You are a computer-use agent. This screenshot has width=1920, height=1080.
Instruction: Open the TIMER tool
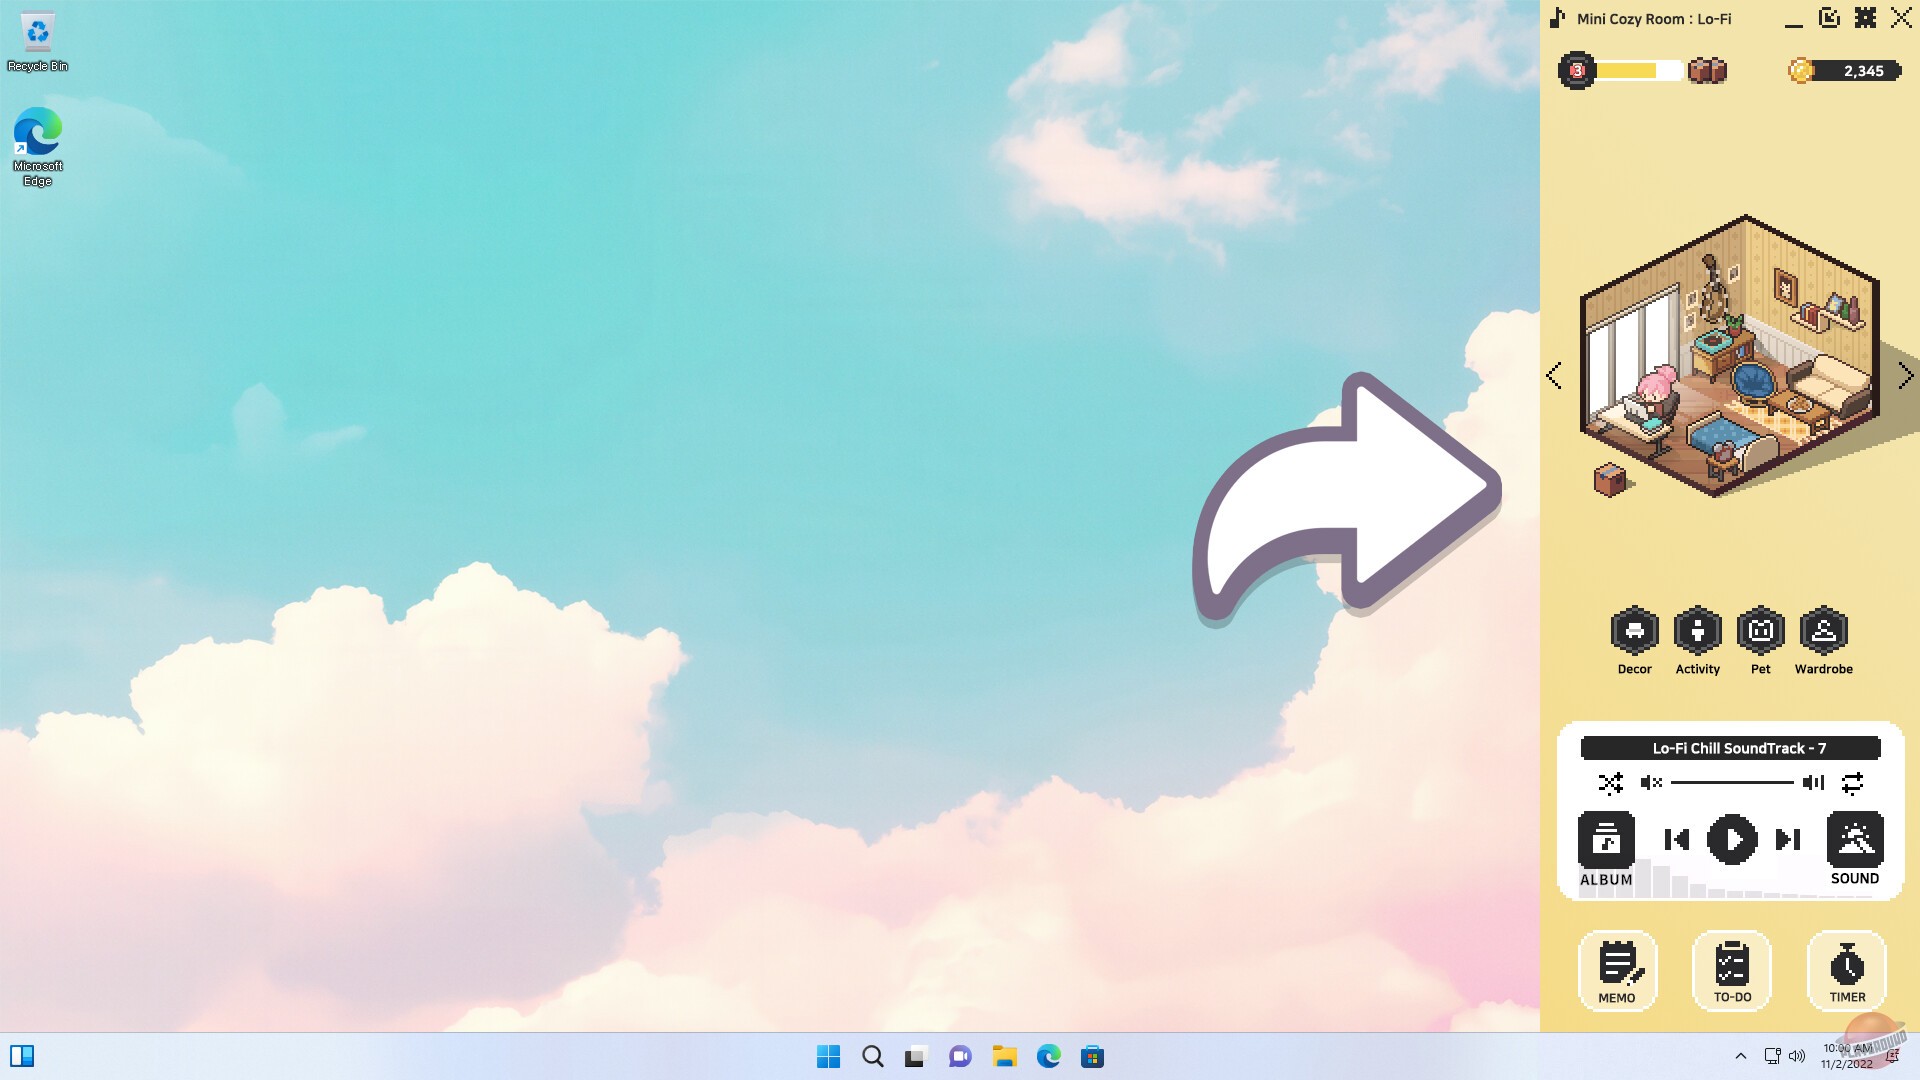[x=1847, y=970]
